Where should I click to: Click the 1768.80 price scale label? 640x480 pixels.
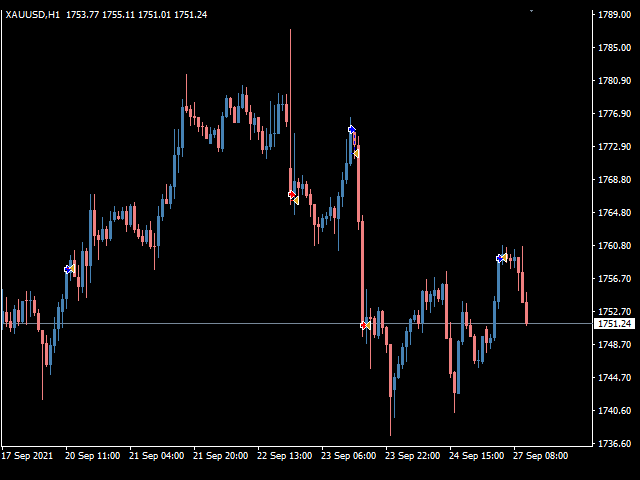(613, 180)
